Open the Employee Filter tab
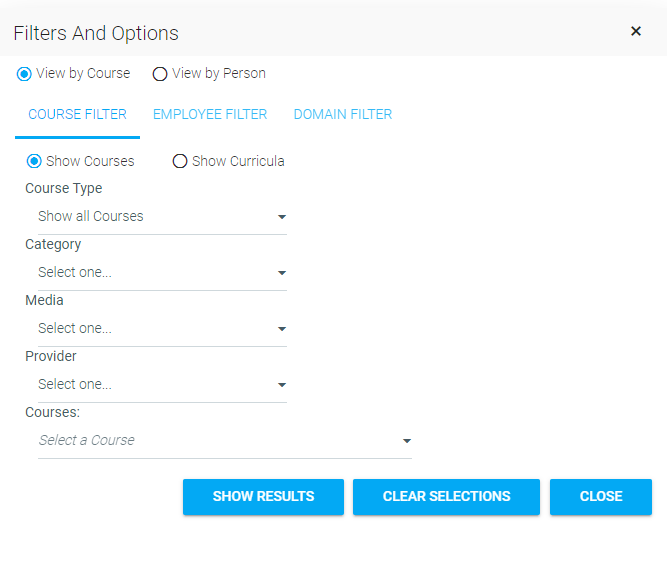667x577 pixels. pos(210,114)
